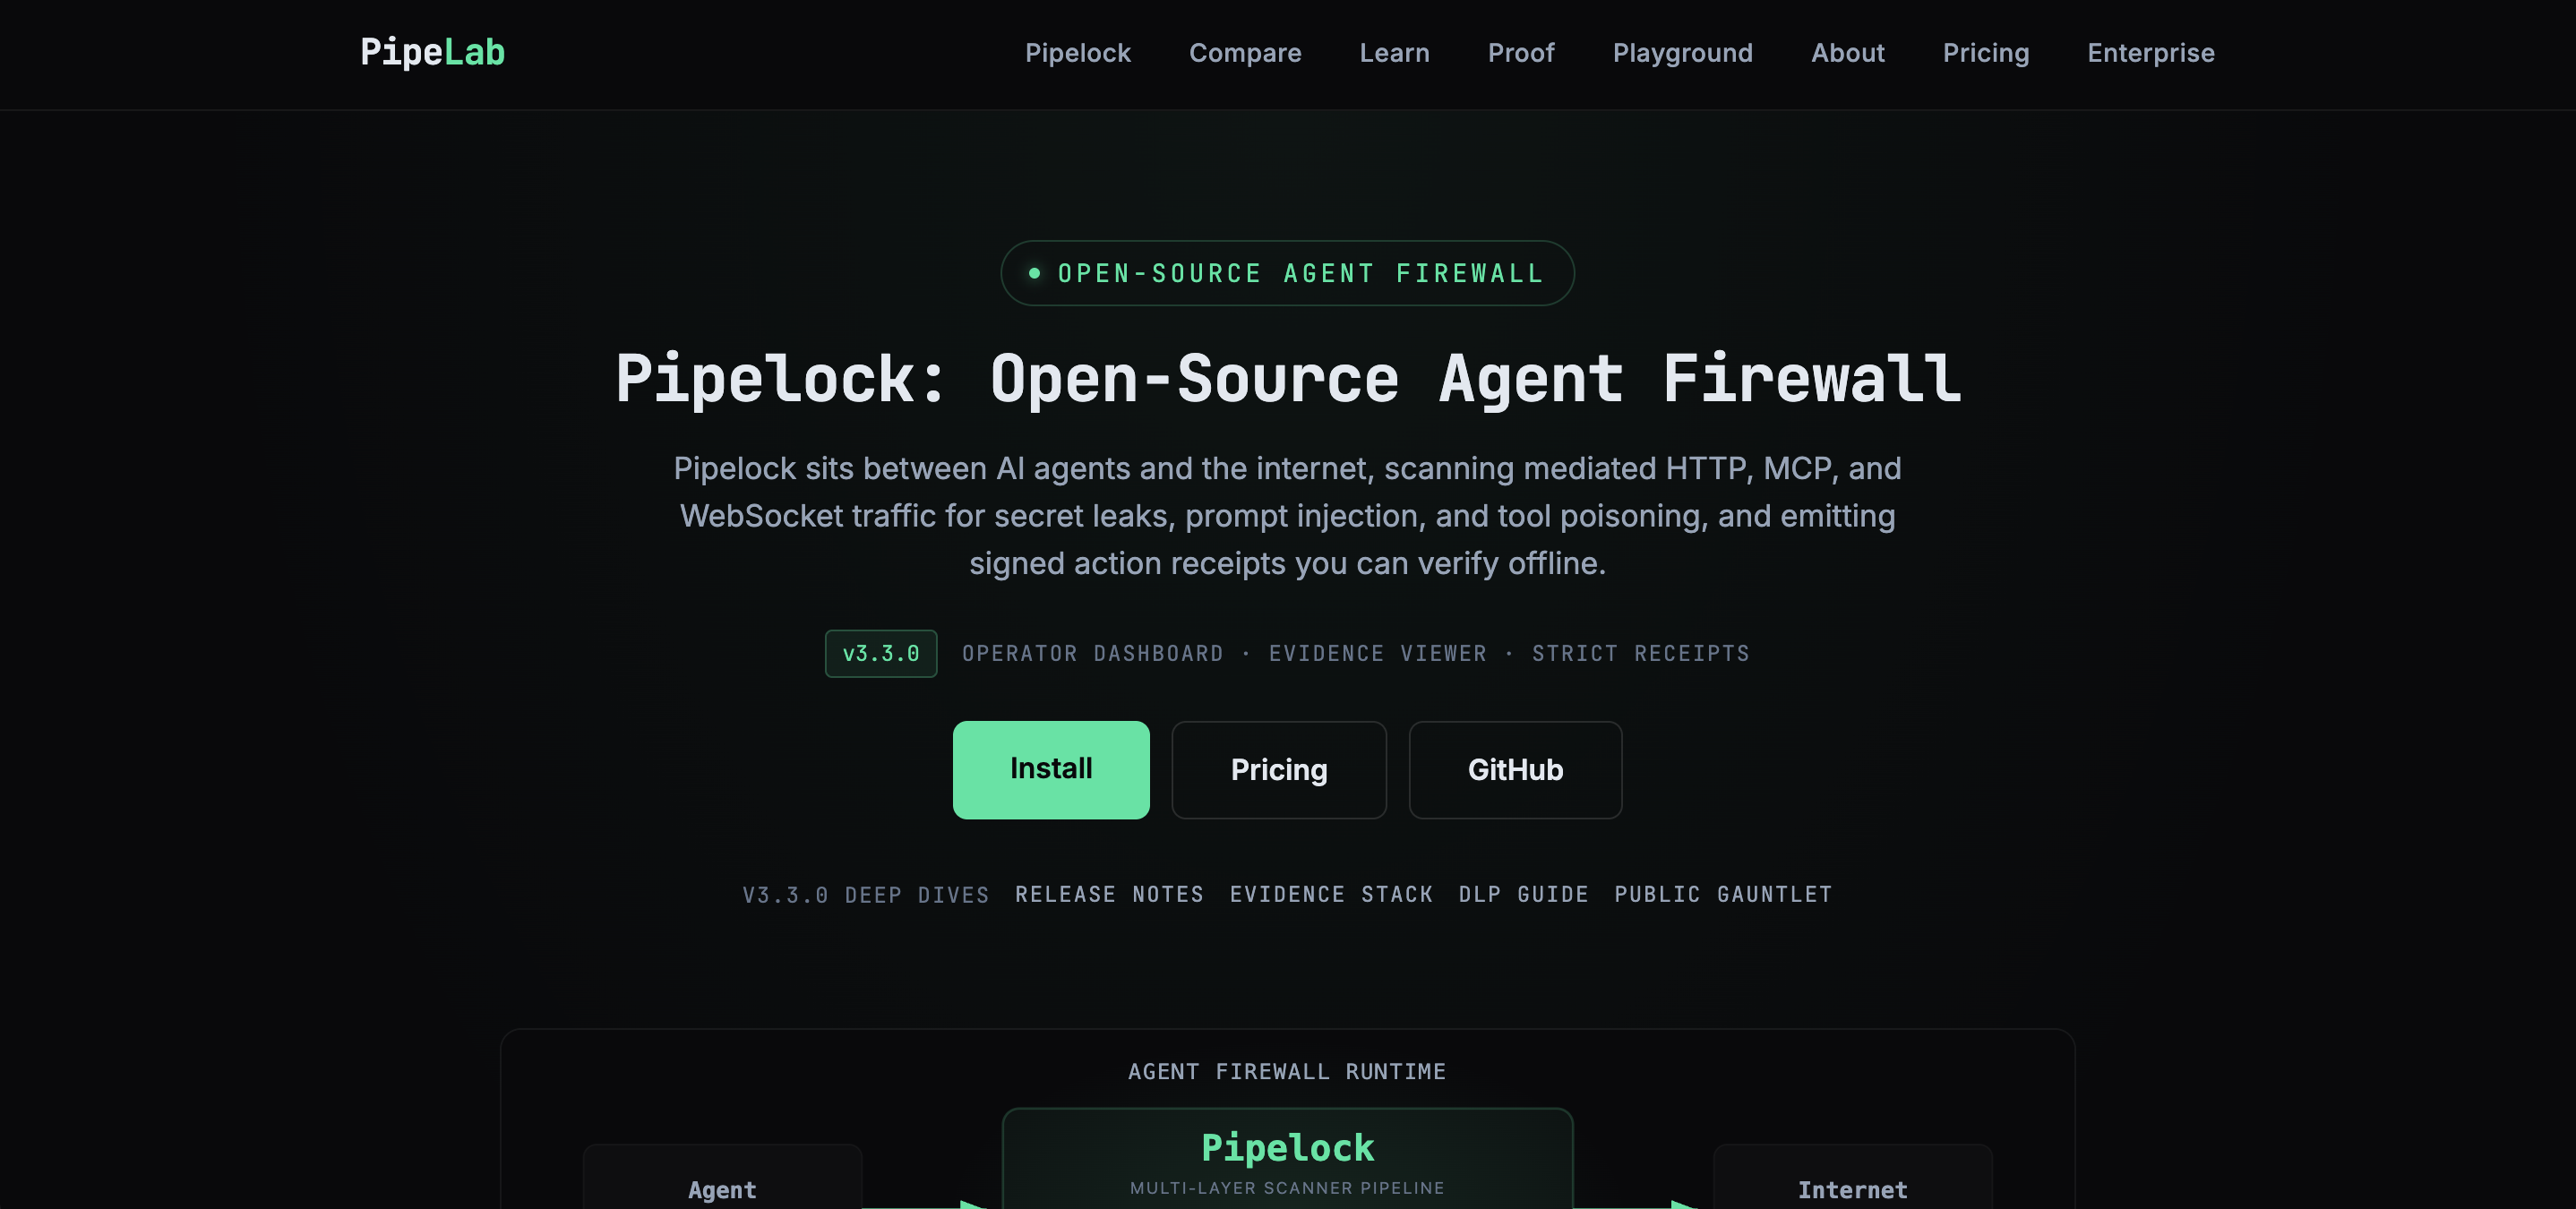Open the DLP Guide link

(1523, 894)
